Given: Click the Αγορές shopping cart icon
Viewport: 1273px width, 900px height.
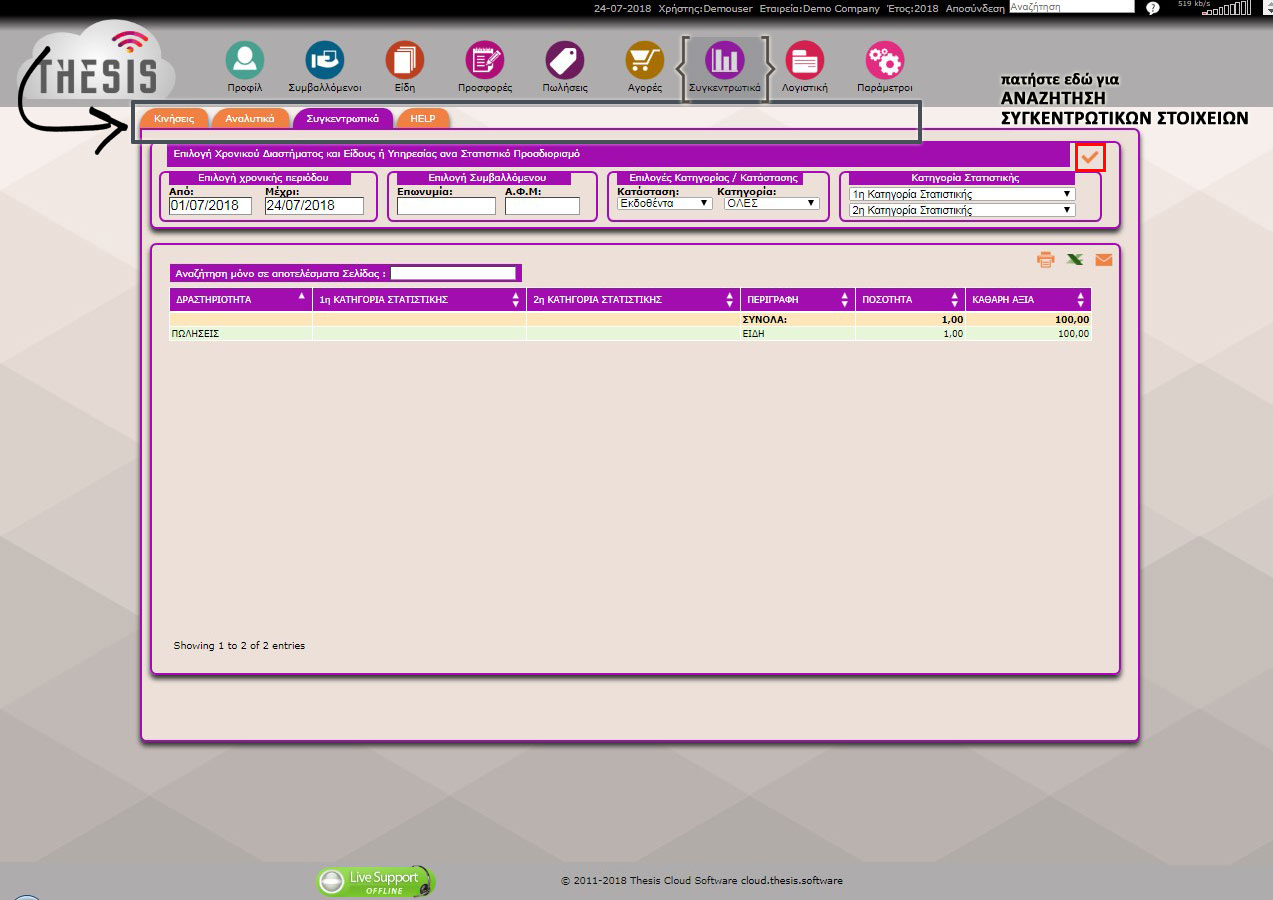Looking at the screenshot, I should (645, 61).
